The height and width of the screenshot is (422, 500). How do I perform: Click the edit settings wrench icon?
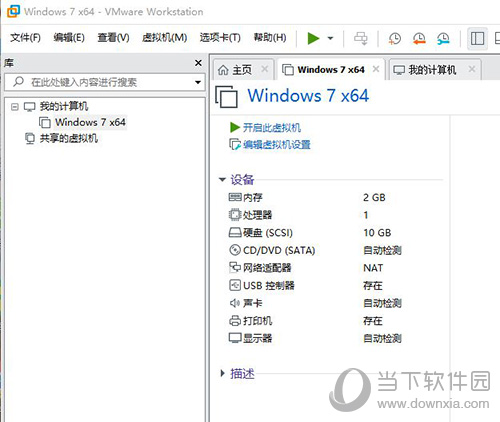pos(235,145)
